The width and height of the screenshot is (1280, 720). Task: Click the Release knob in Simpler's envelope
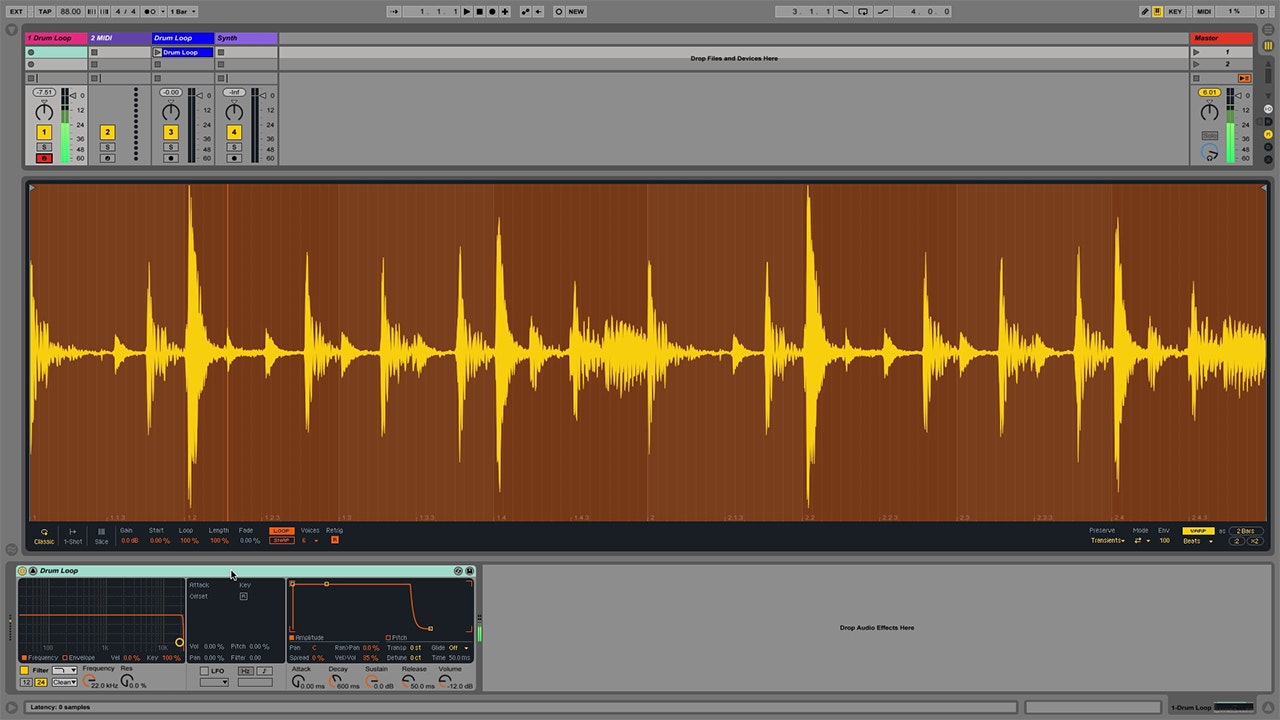coord(406,681)
